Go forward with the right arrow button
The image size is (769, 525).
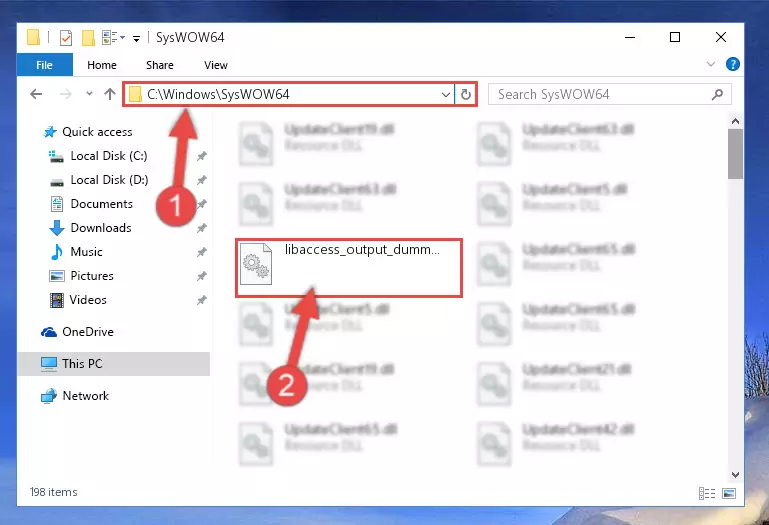click(x=65, y=94)
